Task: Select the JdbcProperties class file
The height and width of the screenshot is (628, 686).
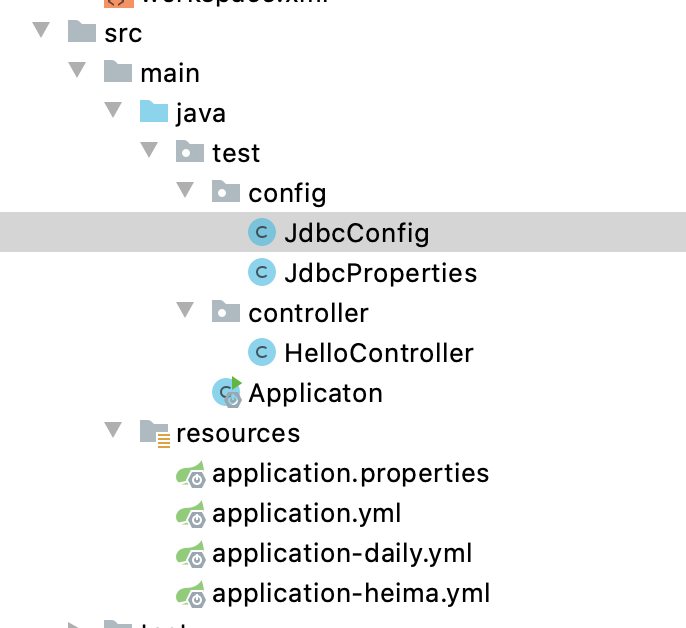Action: coord(380,272)
